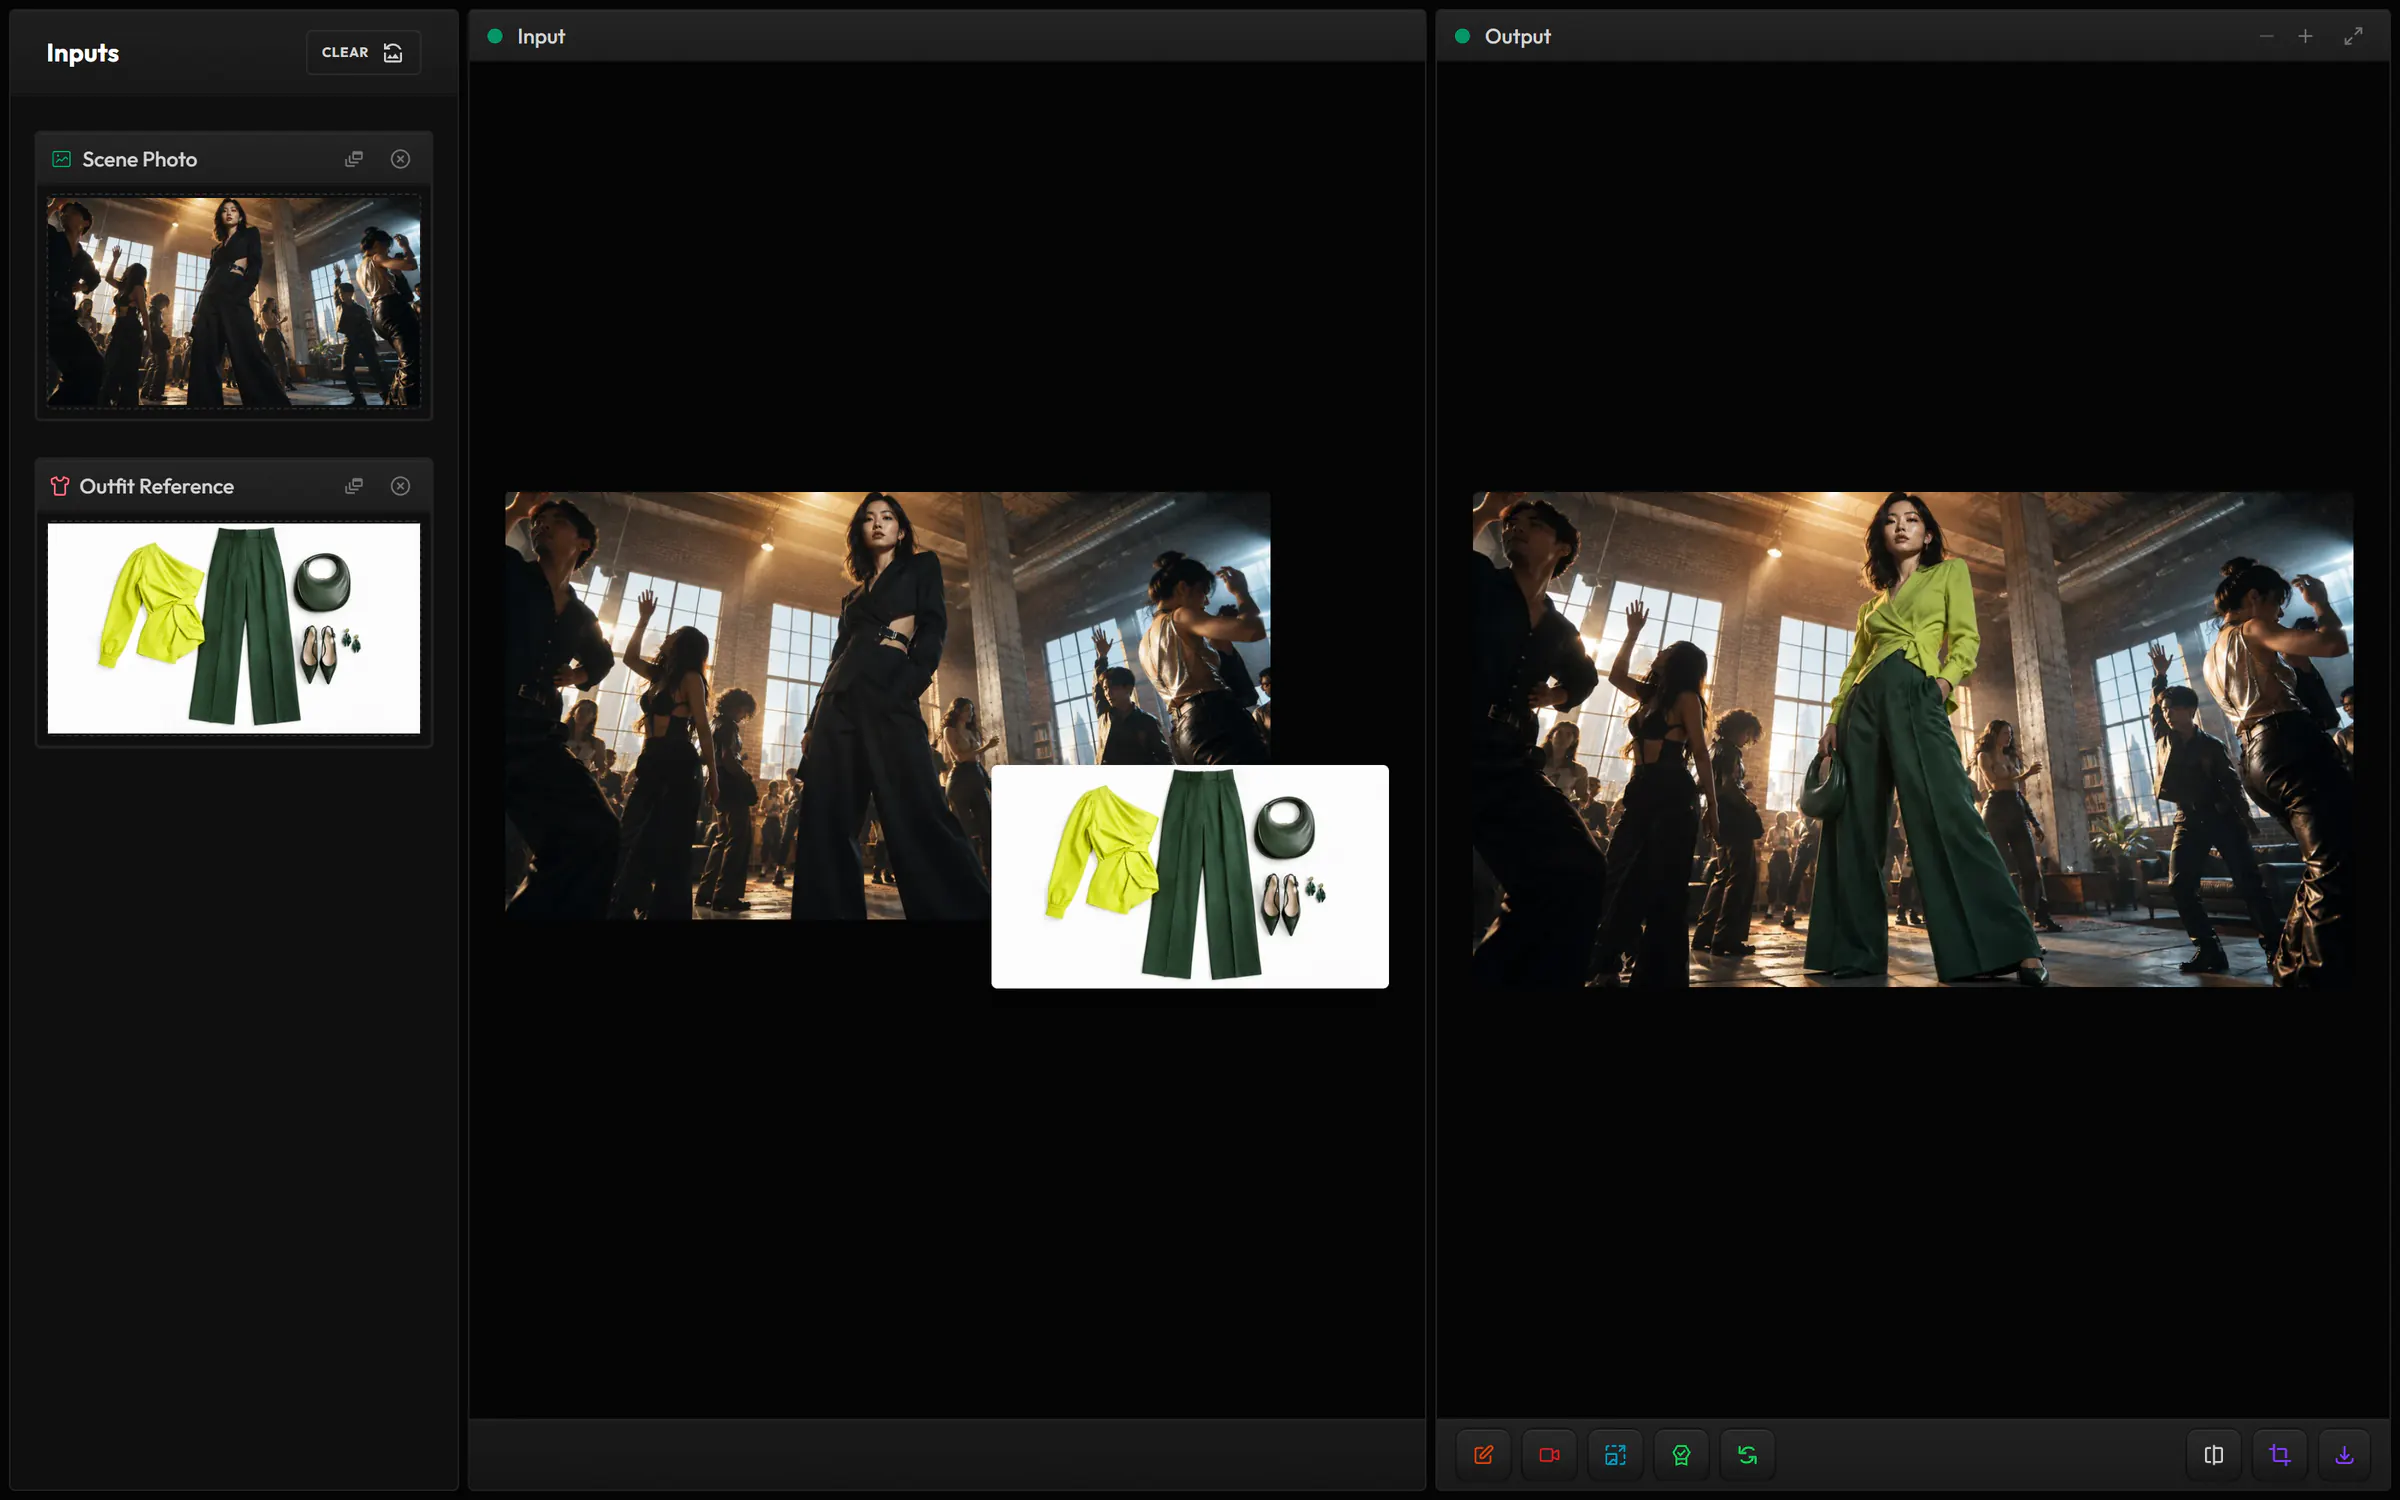Click the Outfit Reference shirt icon
2400x1500 pixels.
coord(60,486)
